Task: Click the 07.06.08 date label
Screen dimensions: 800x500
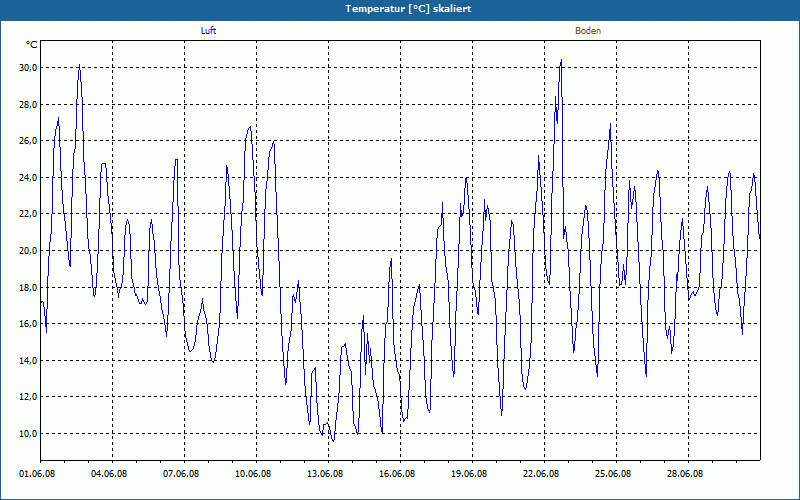Action: click(x=181, y=474)
